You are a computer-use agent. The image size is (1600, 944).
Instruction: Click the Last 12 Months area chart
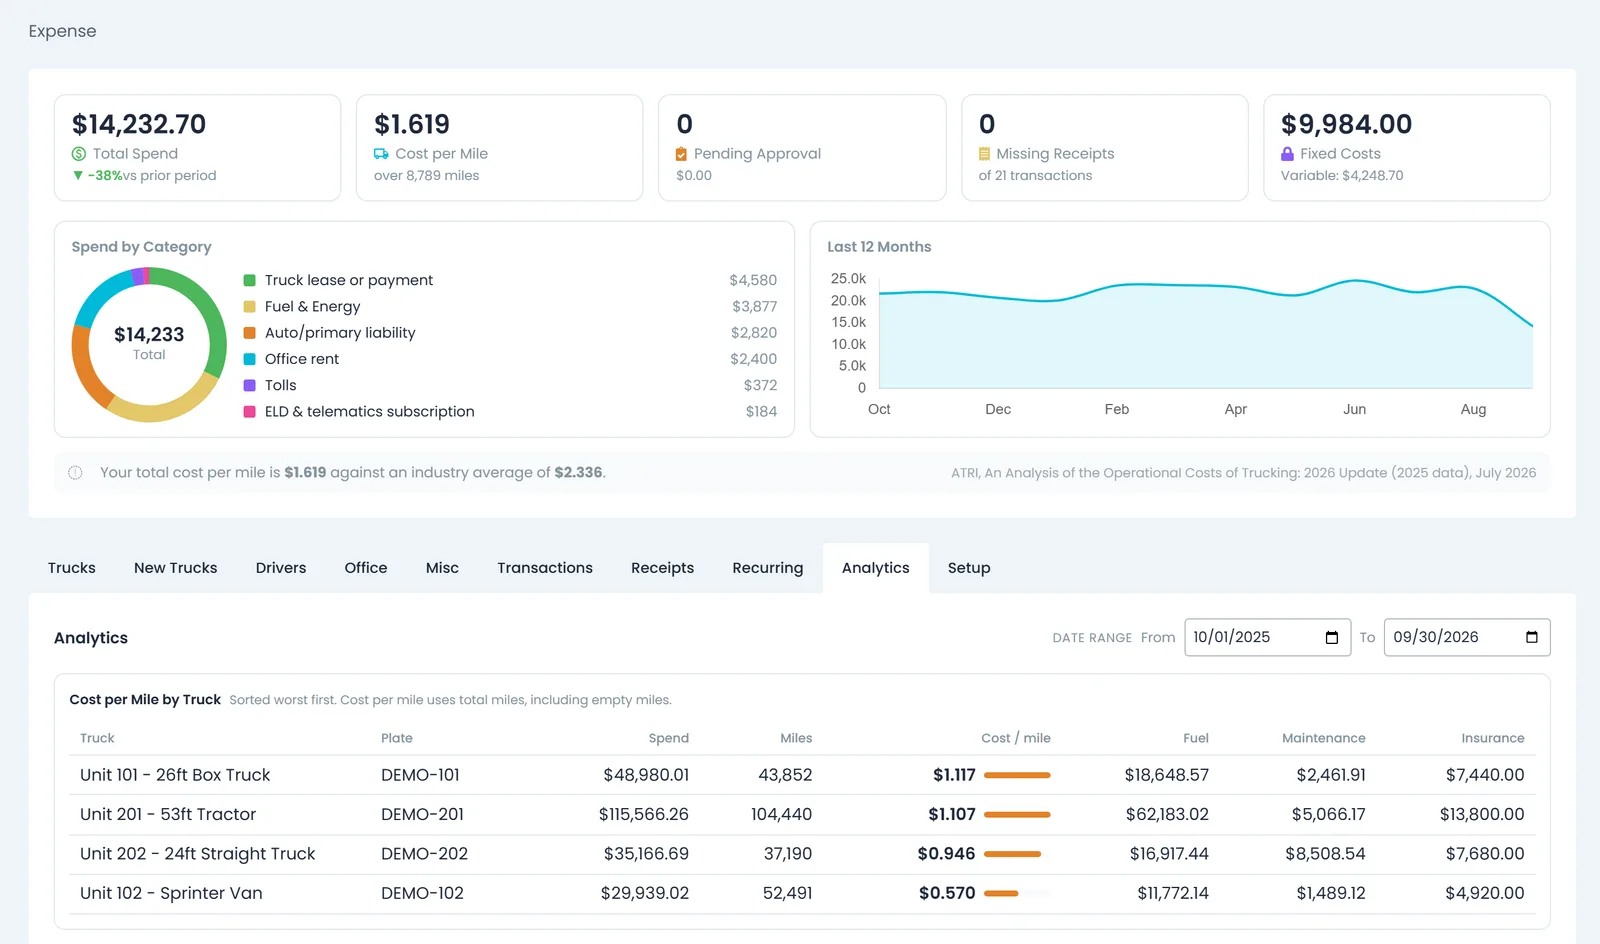(1206, 334)
